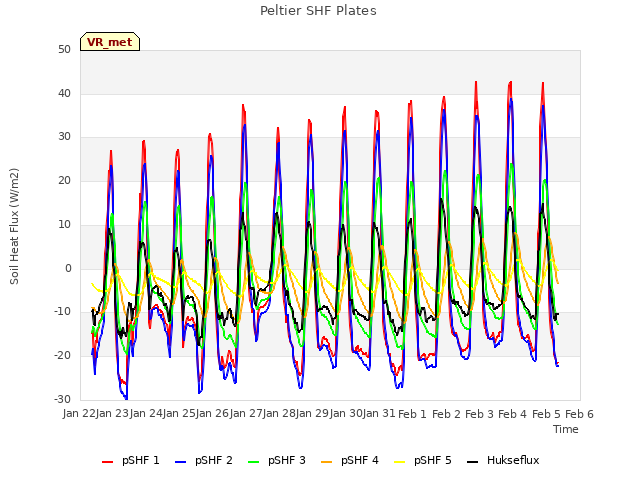Viewport: 640px width, 480px height.
Task: Click the 30 y-axis tick label
Action: point(64,137)
